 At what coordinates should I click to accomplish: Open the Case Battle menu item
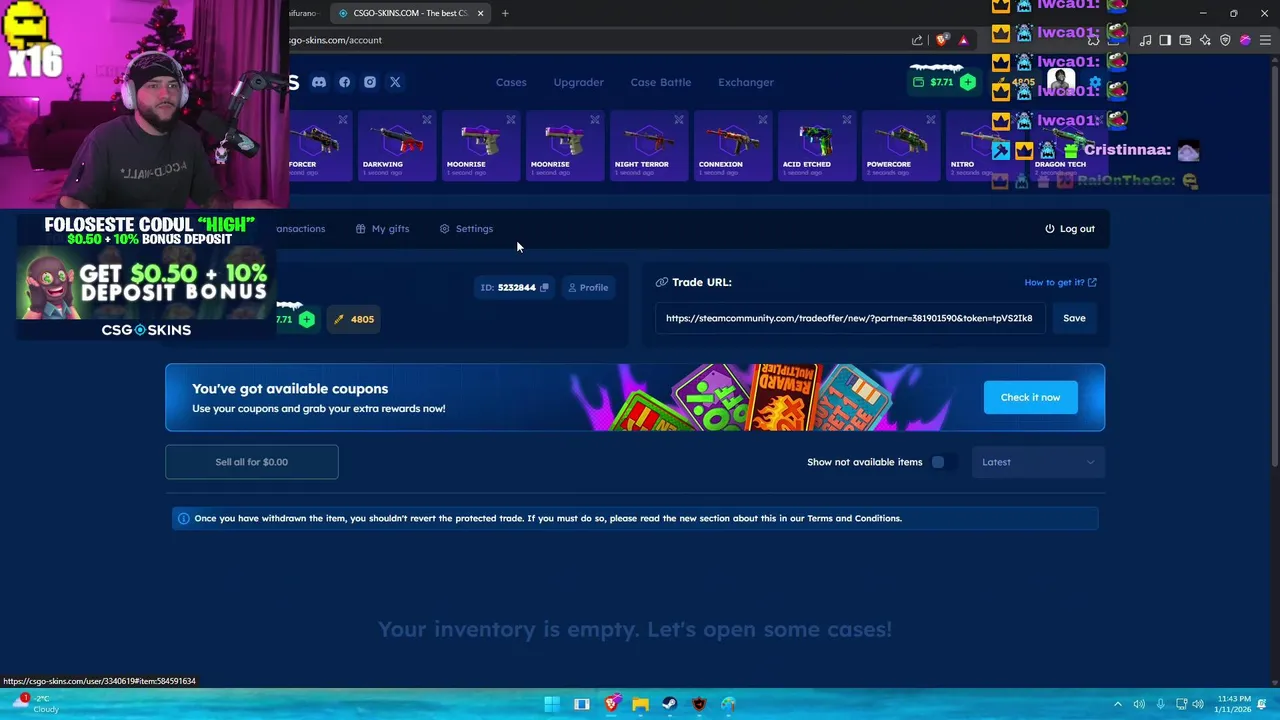(661, 82)
